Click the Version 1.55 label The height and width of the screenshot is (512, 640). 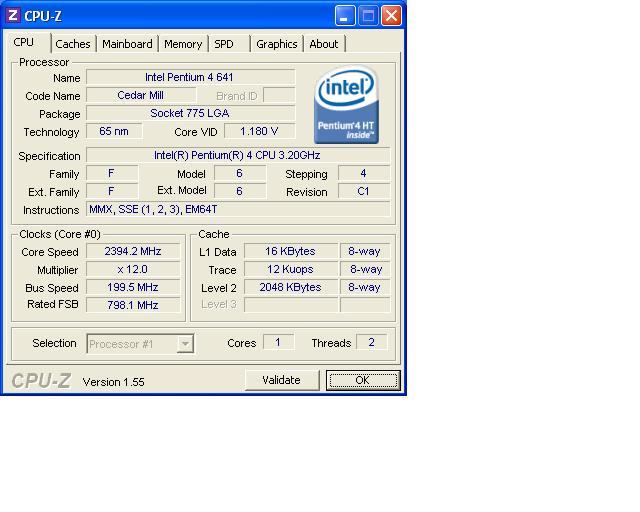coord(113,382)
